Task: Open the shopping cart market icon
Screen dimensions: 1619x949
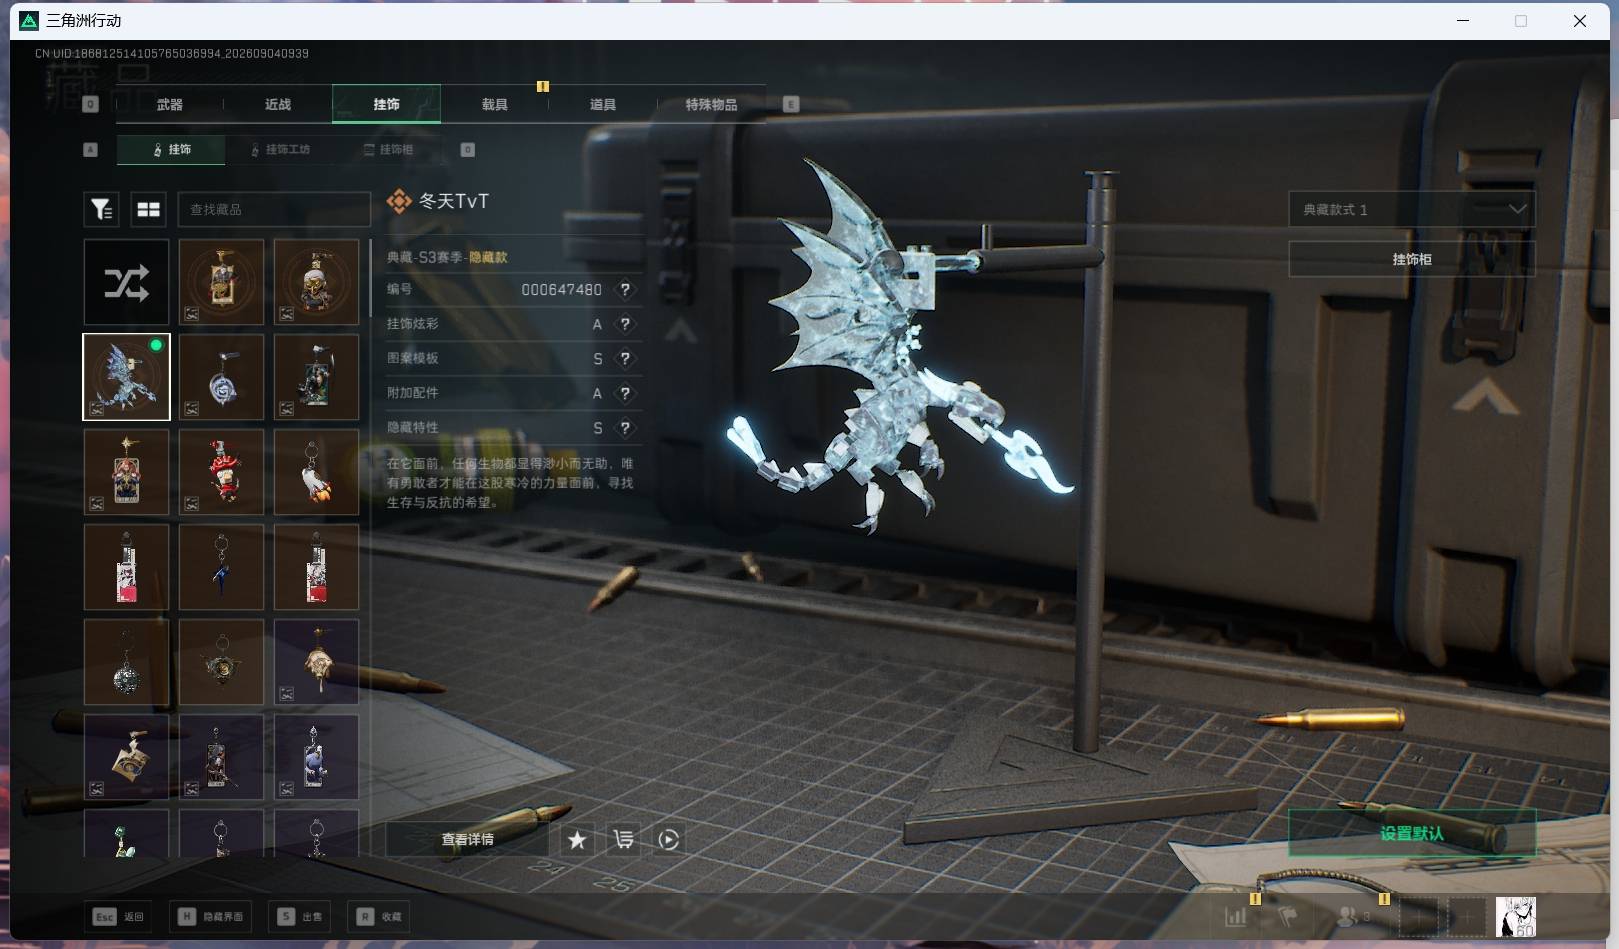Action: pos(623,840)
